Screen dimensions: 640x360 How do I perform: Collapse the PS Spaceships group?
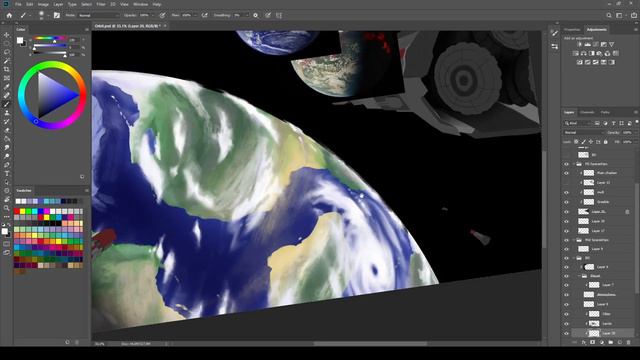[573, 164]
